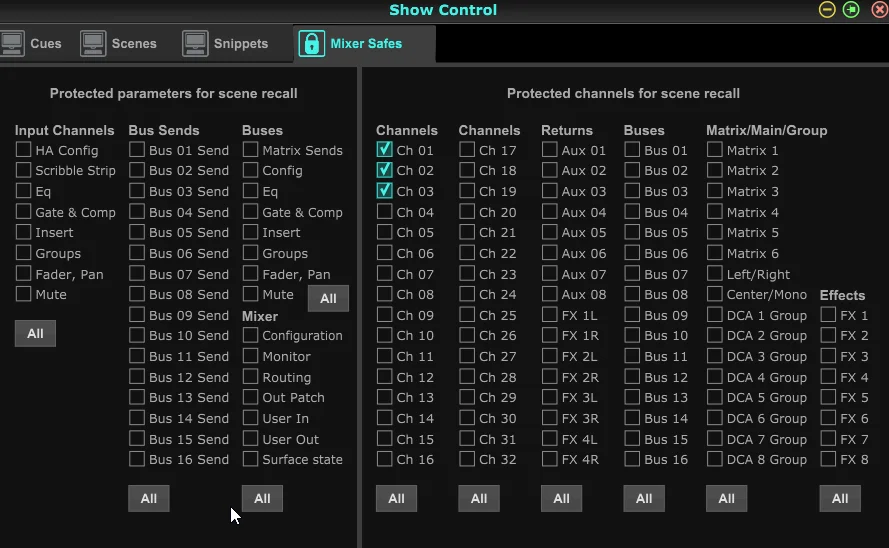This screenshot has height=548, width=889.
Task: Select All for Channels 01-16
Action: [x=396, y=498]
